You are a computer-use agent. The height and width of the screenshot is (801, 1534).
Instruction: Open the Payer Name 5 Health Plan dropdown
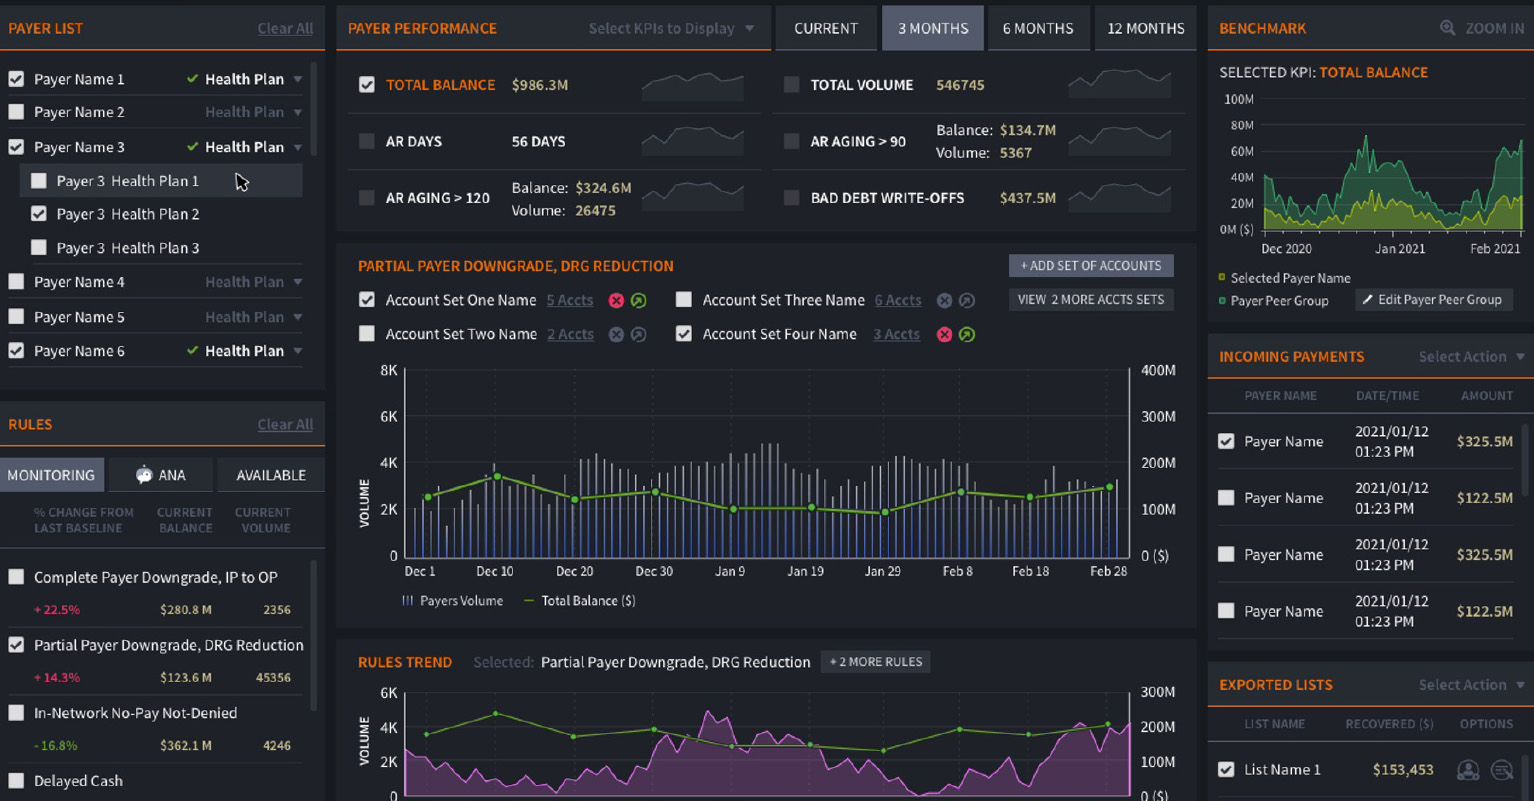pos(298,317)
